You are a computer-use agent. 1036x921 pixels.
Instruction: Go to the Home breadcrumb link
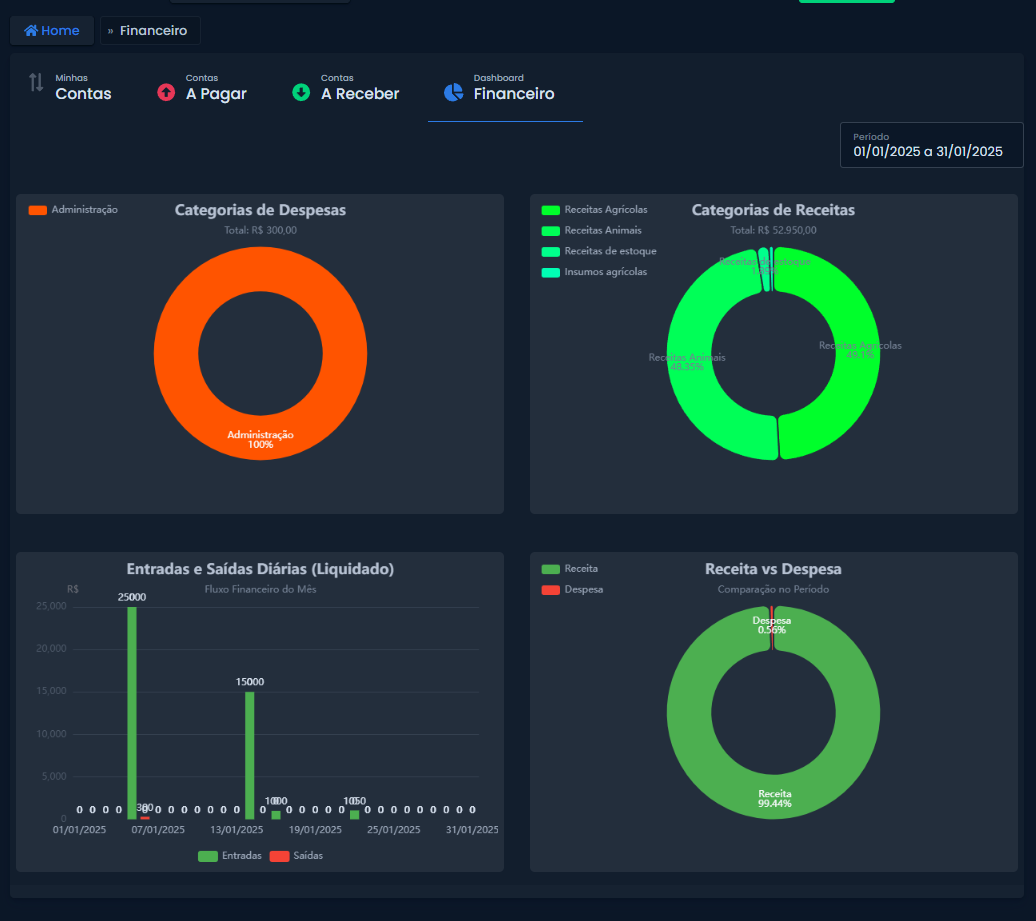pos(52,30)
